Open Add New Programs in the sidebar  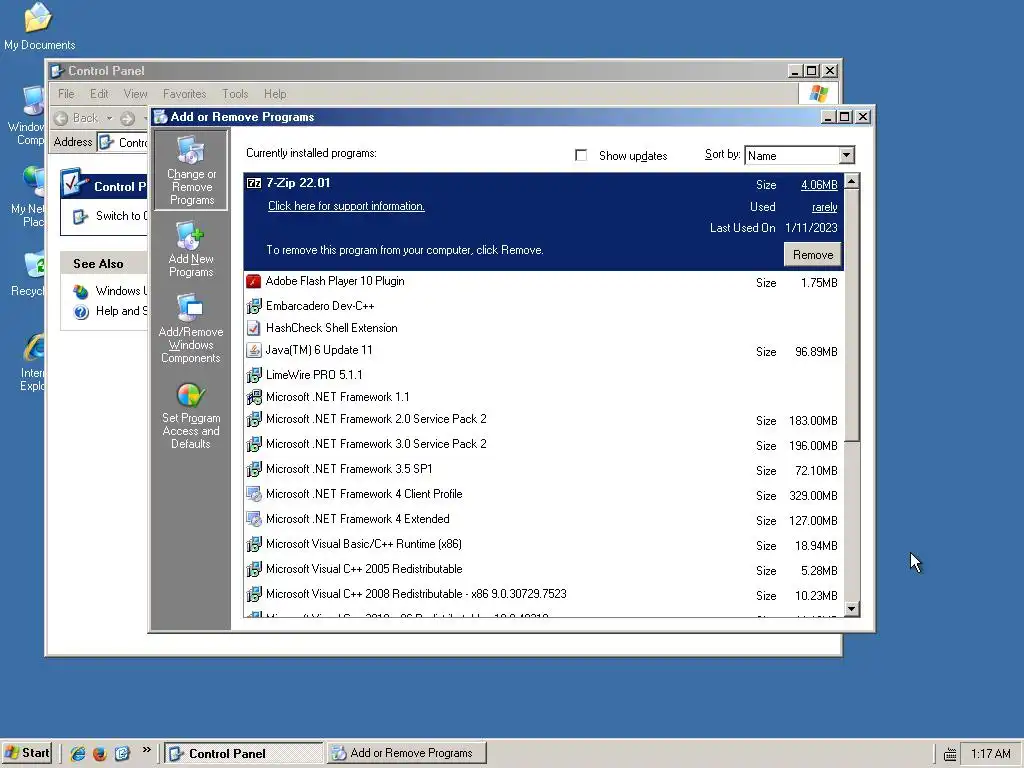click(x=191, y=249)
